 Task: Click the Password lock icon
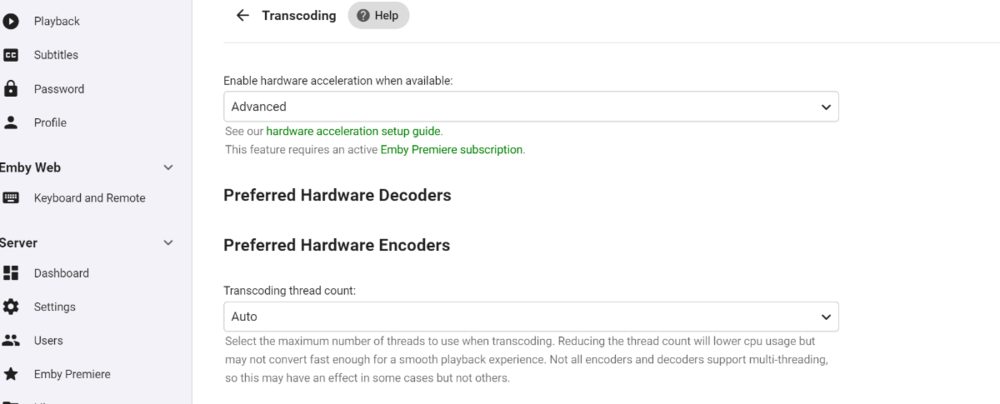tap(11, 89)
